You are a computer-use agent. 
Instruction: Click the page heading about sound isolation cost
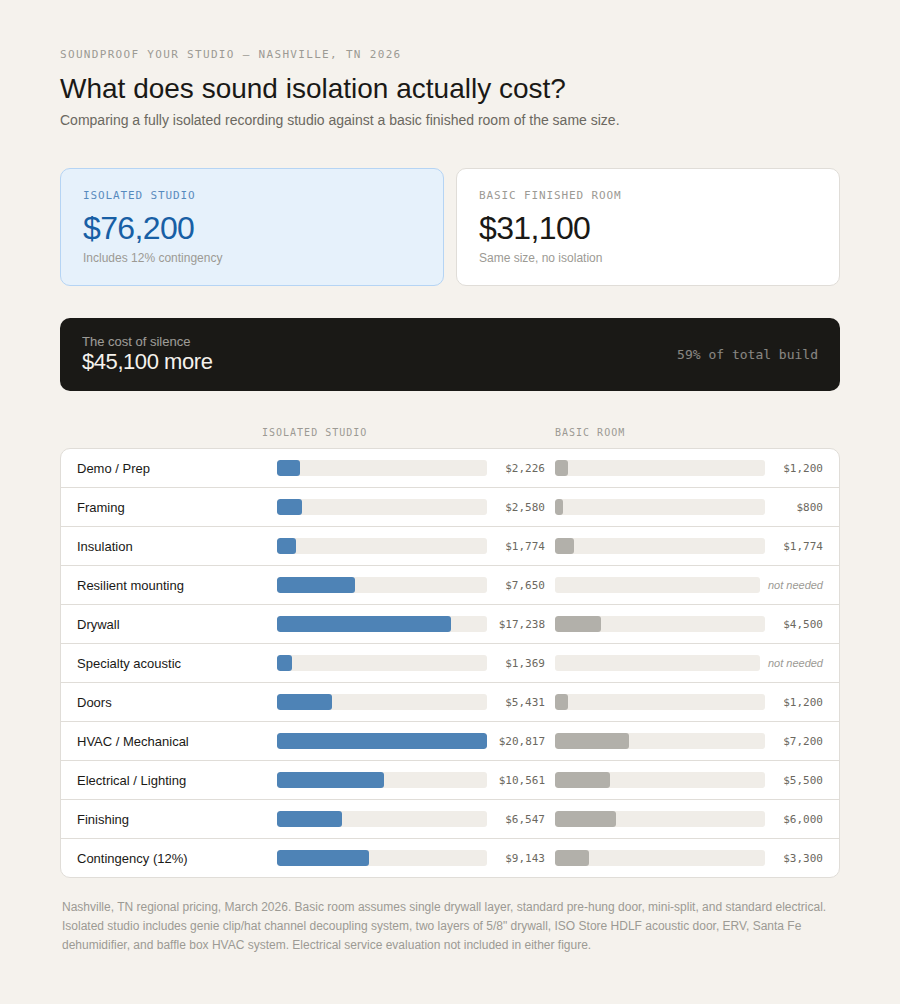point(313,88)
